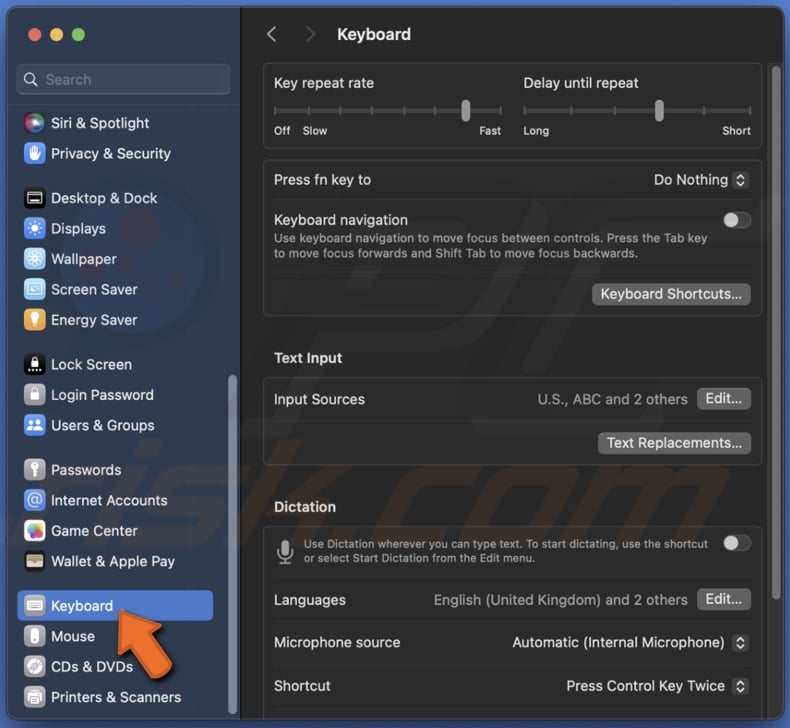Open the Screen Saver icon
This screenshot has height=728, width=790.
[x=34, y=289]
